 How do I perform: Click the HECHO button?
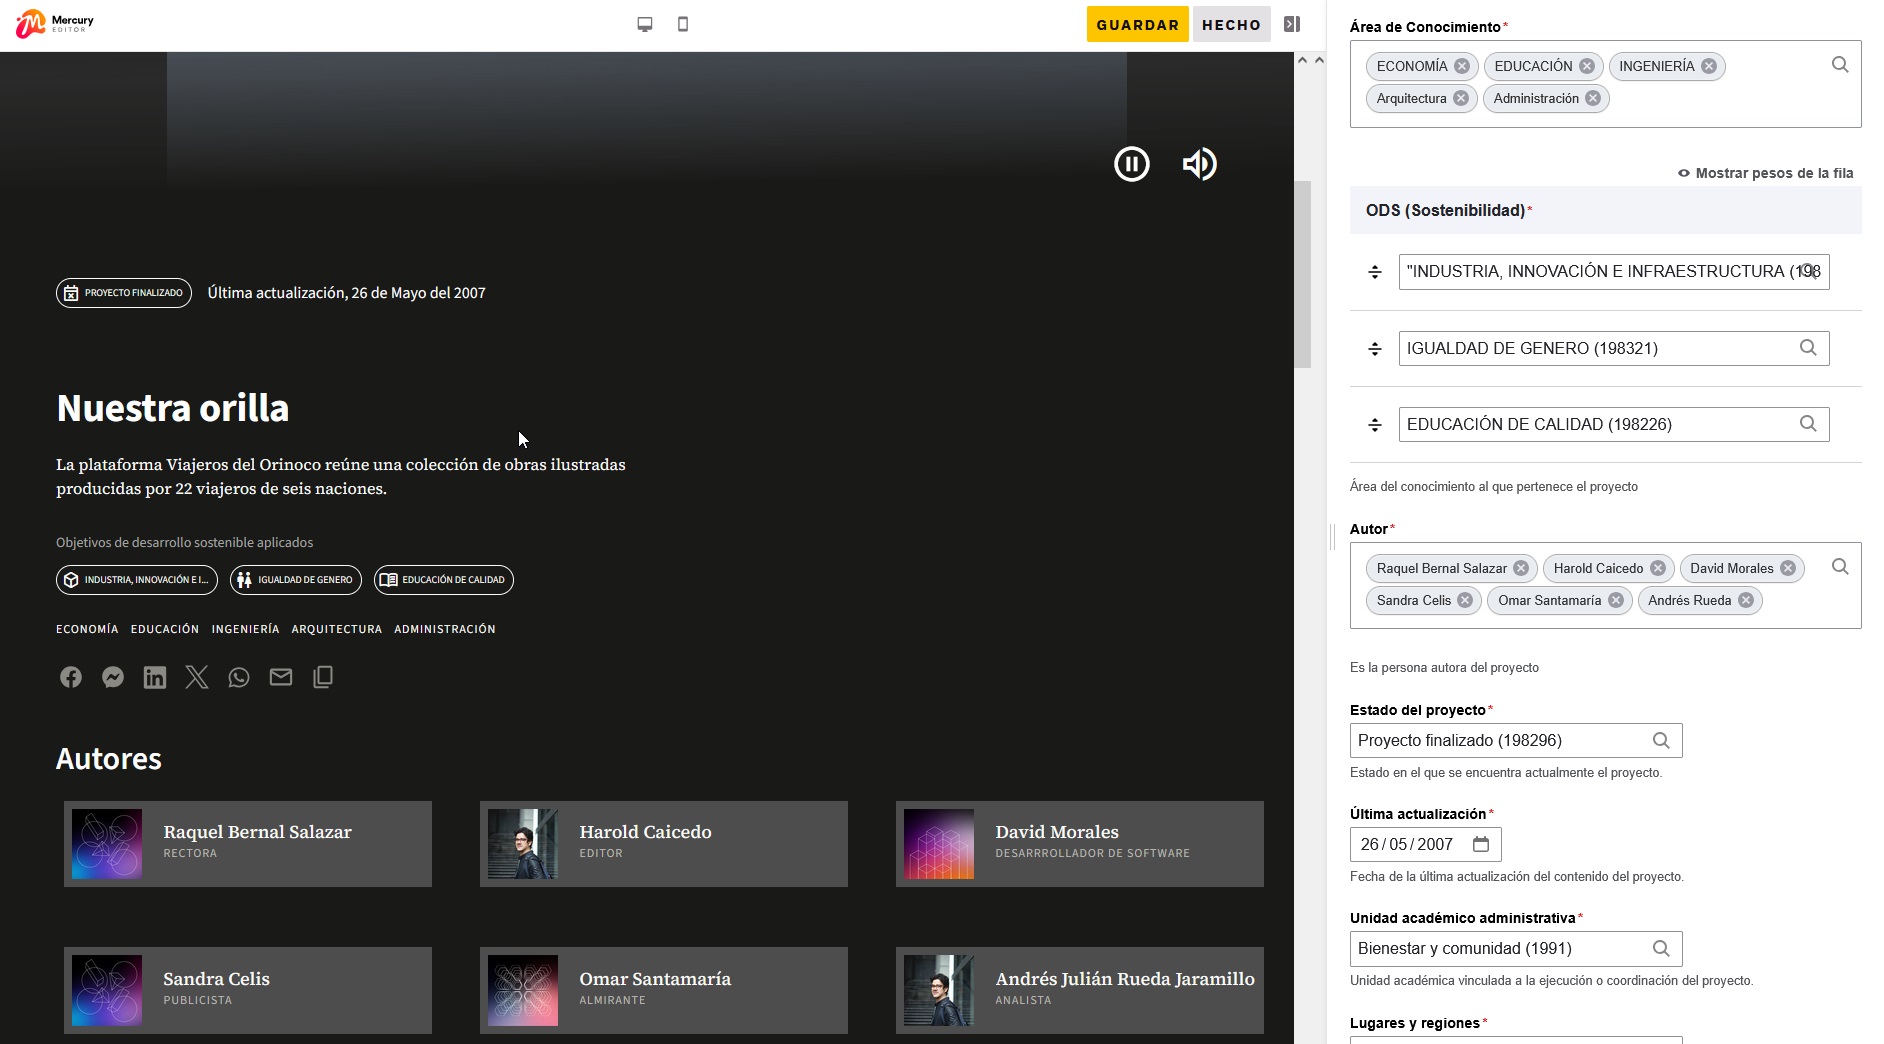coord(1231,25)
